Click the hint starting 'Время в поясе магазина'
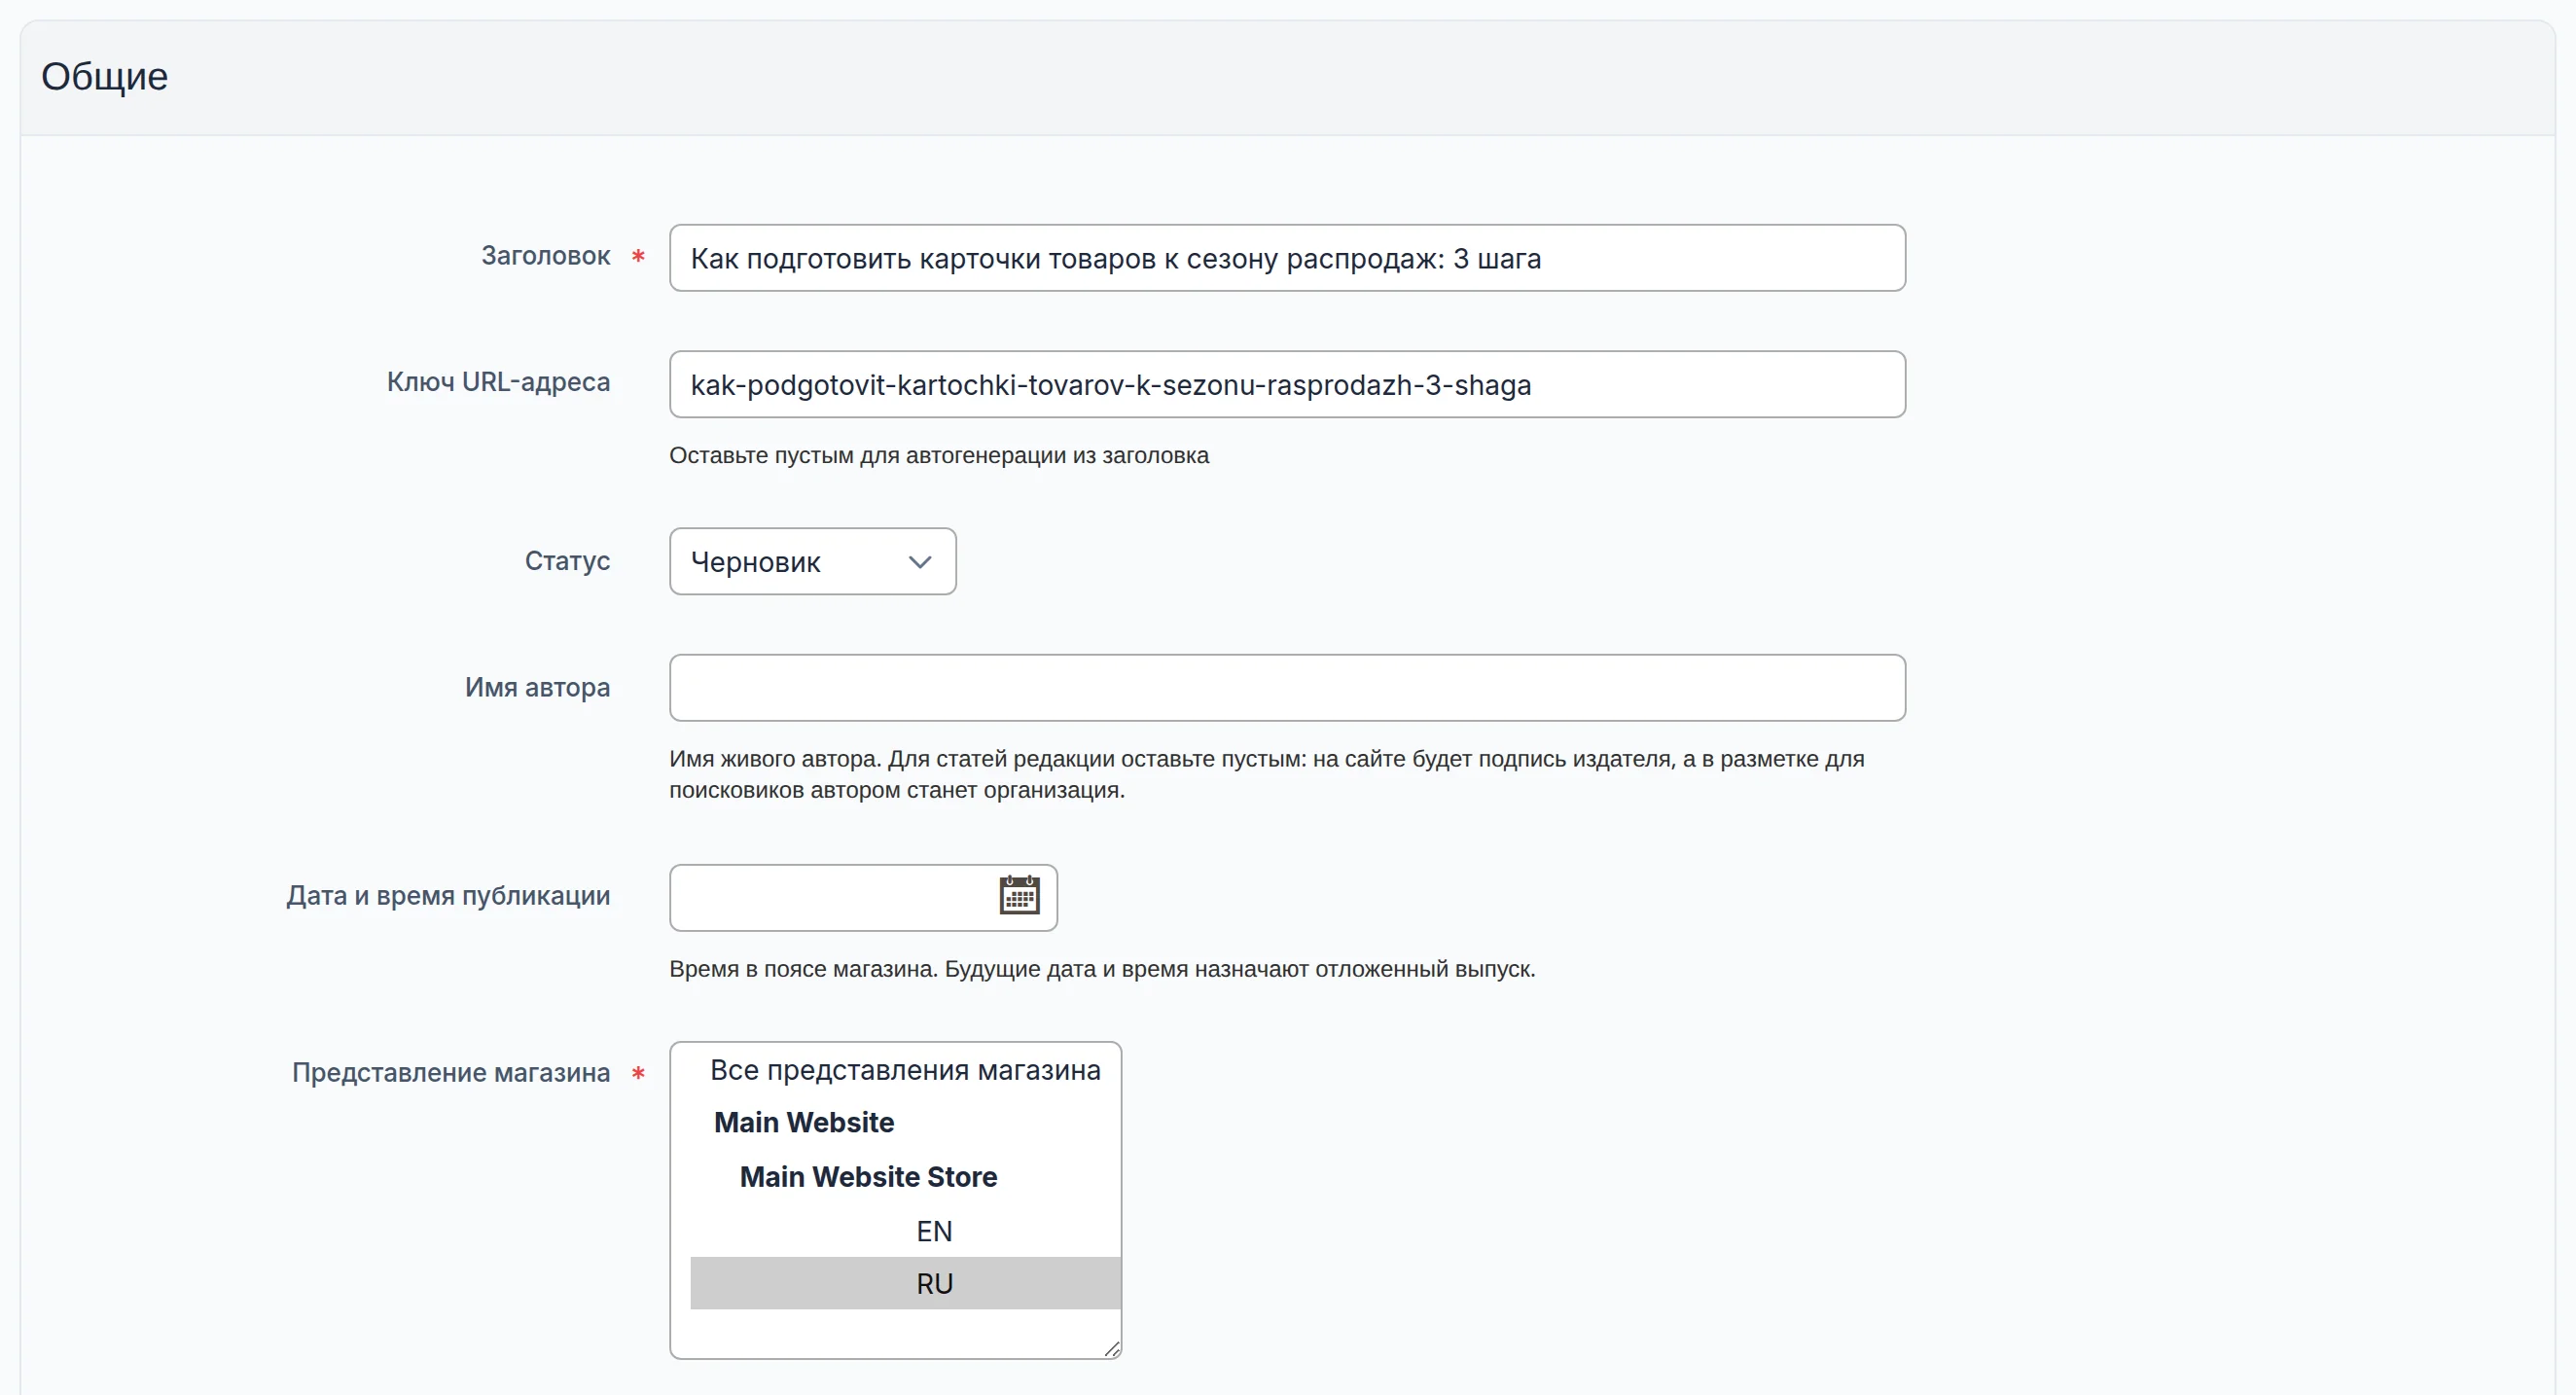The height and width of the screenshot is (1395, 2576). [x=1102, y=969]
